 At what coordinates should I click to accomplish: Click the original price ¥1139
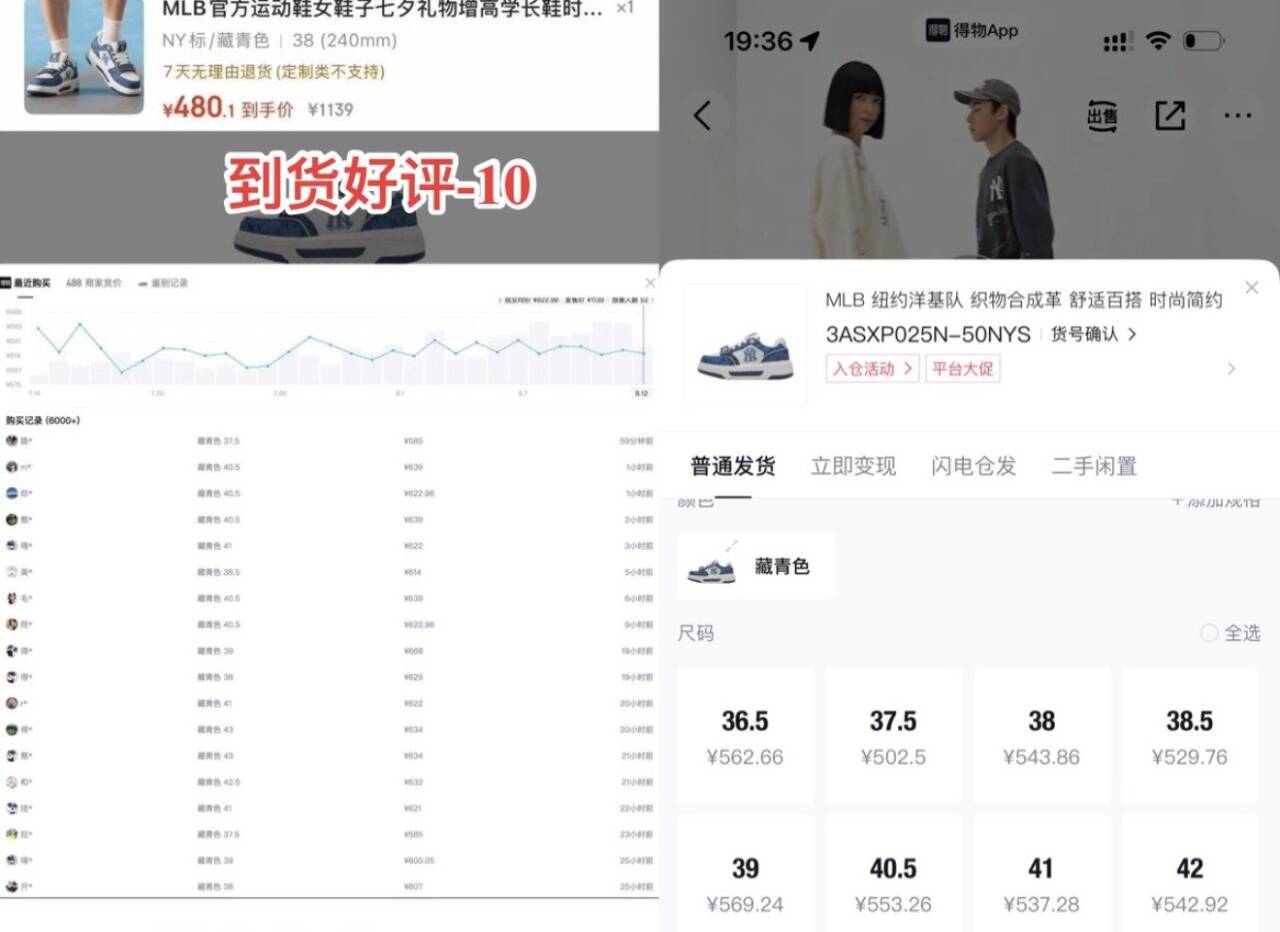tap(330, 110)
